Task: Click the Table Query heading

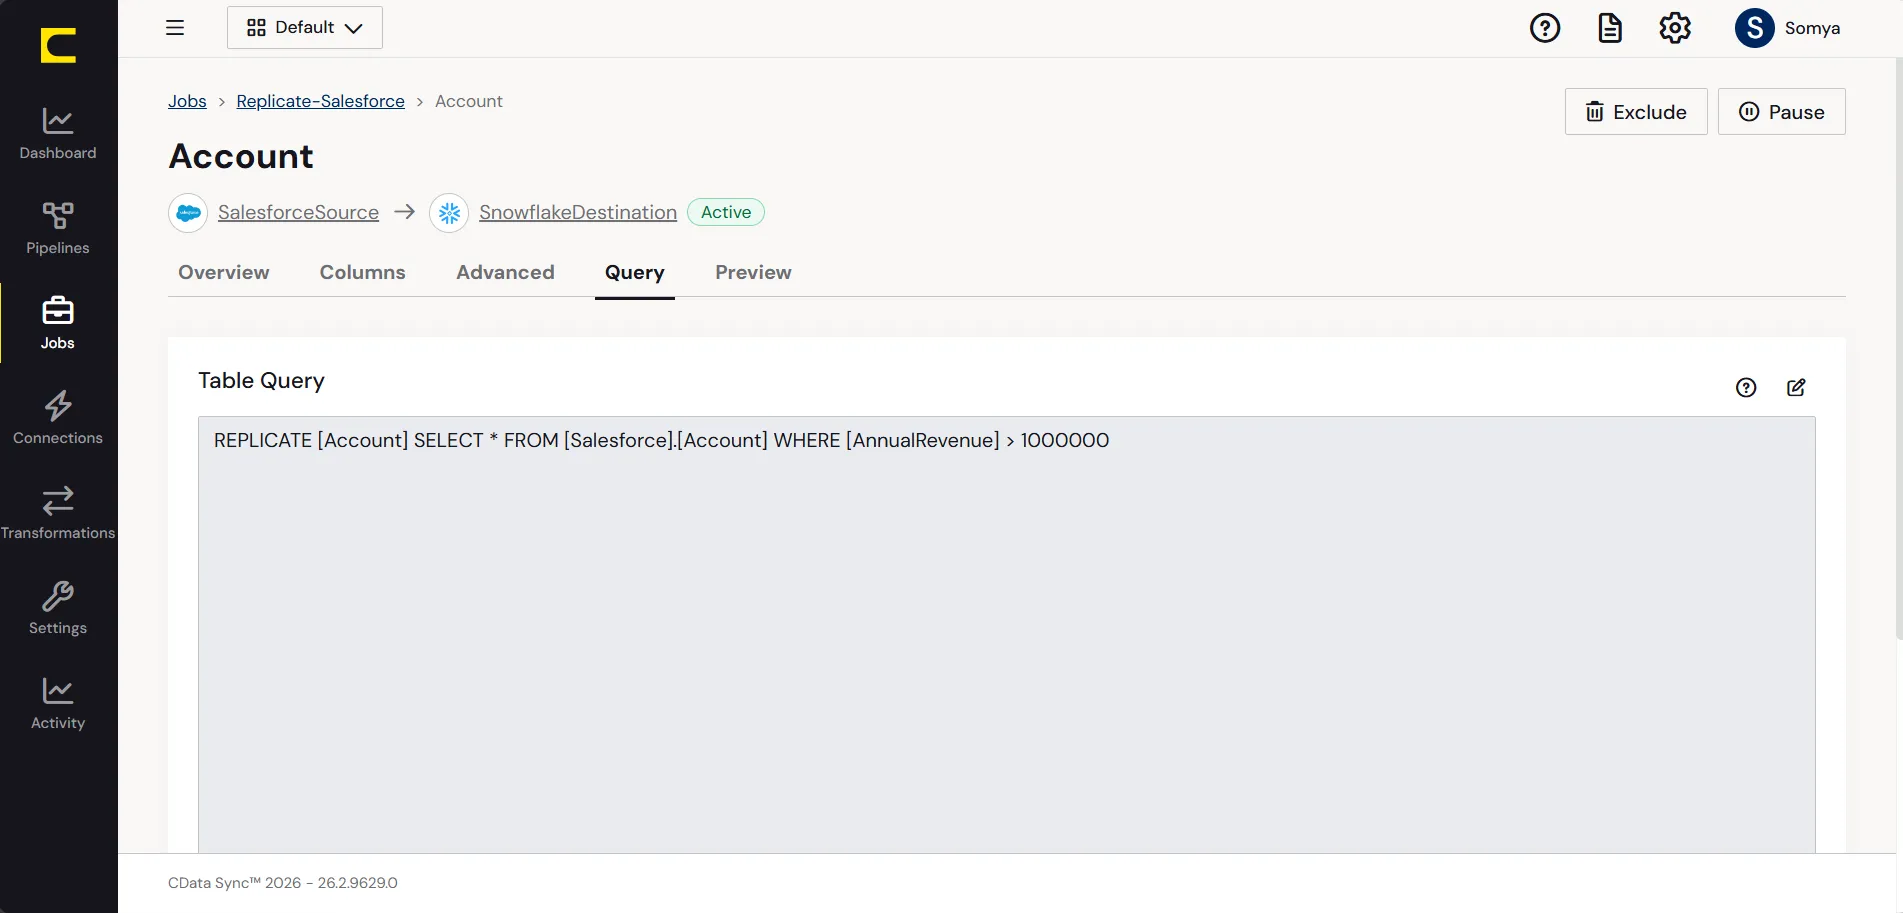Action: [261, 380]
